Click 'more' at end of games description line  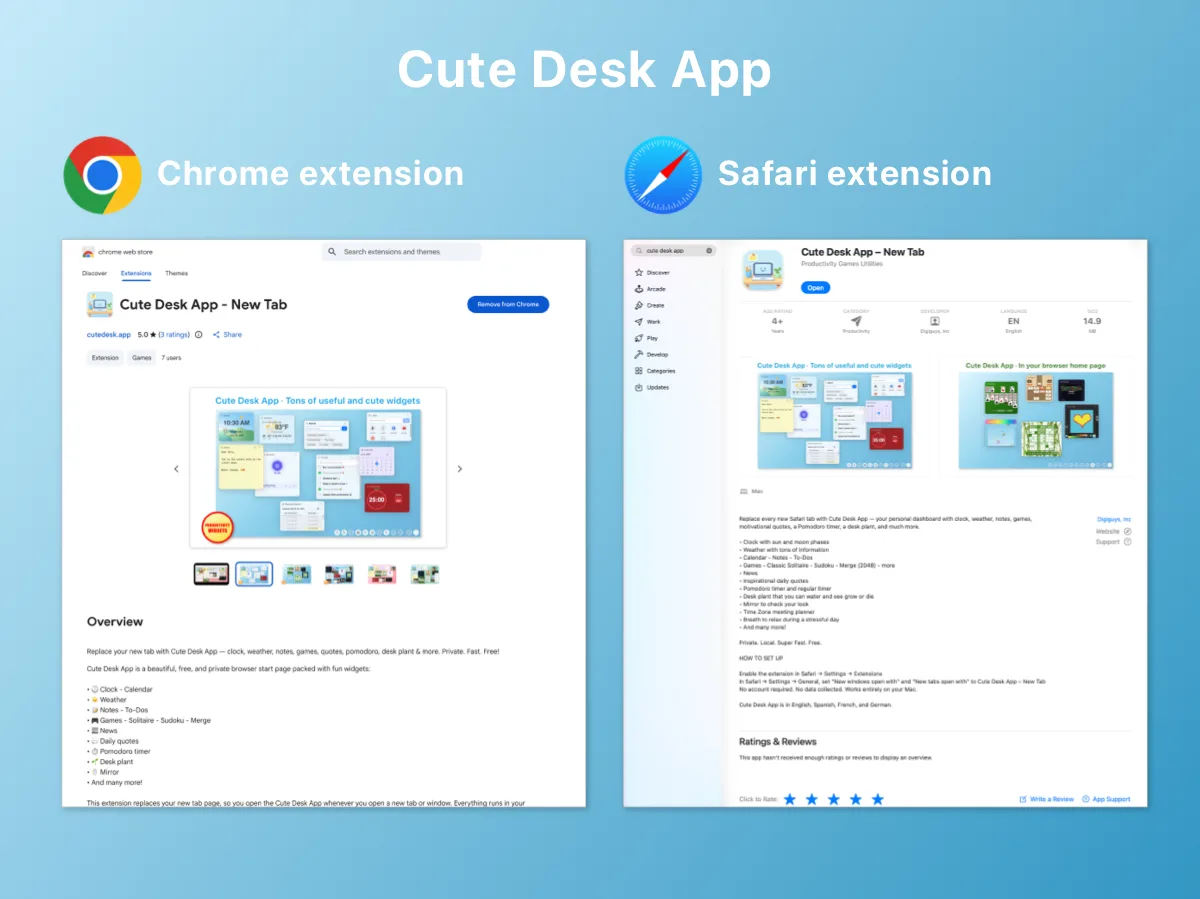coord(888,565)
